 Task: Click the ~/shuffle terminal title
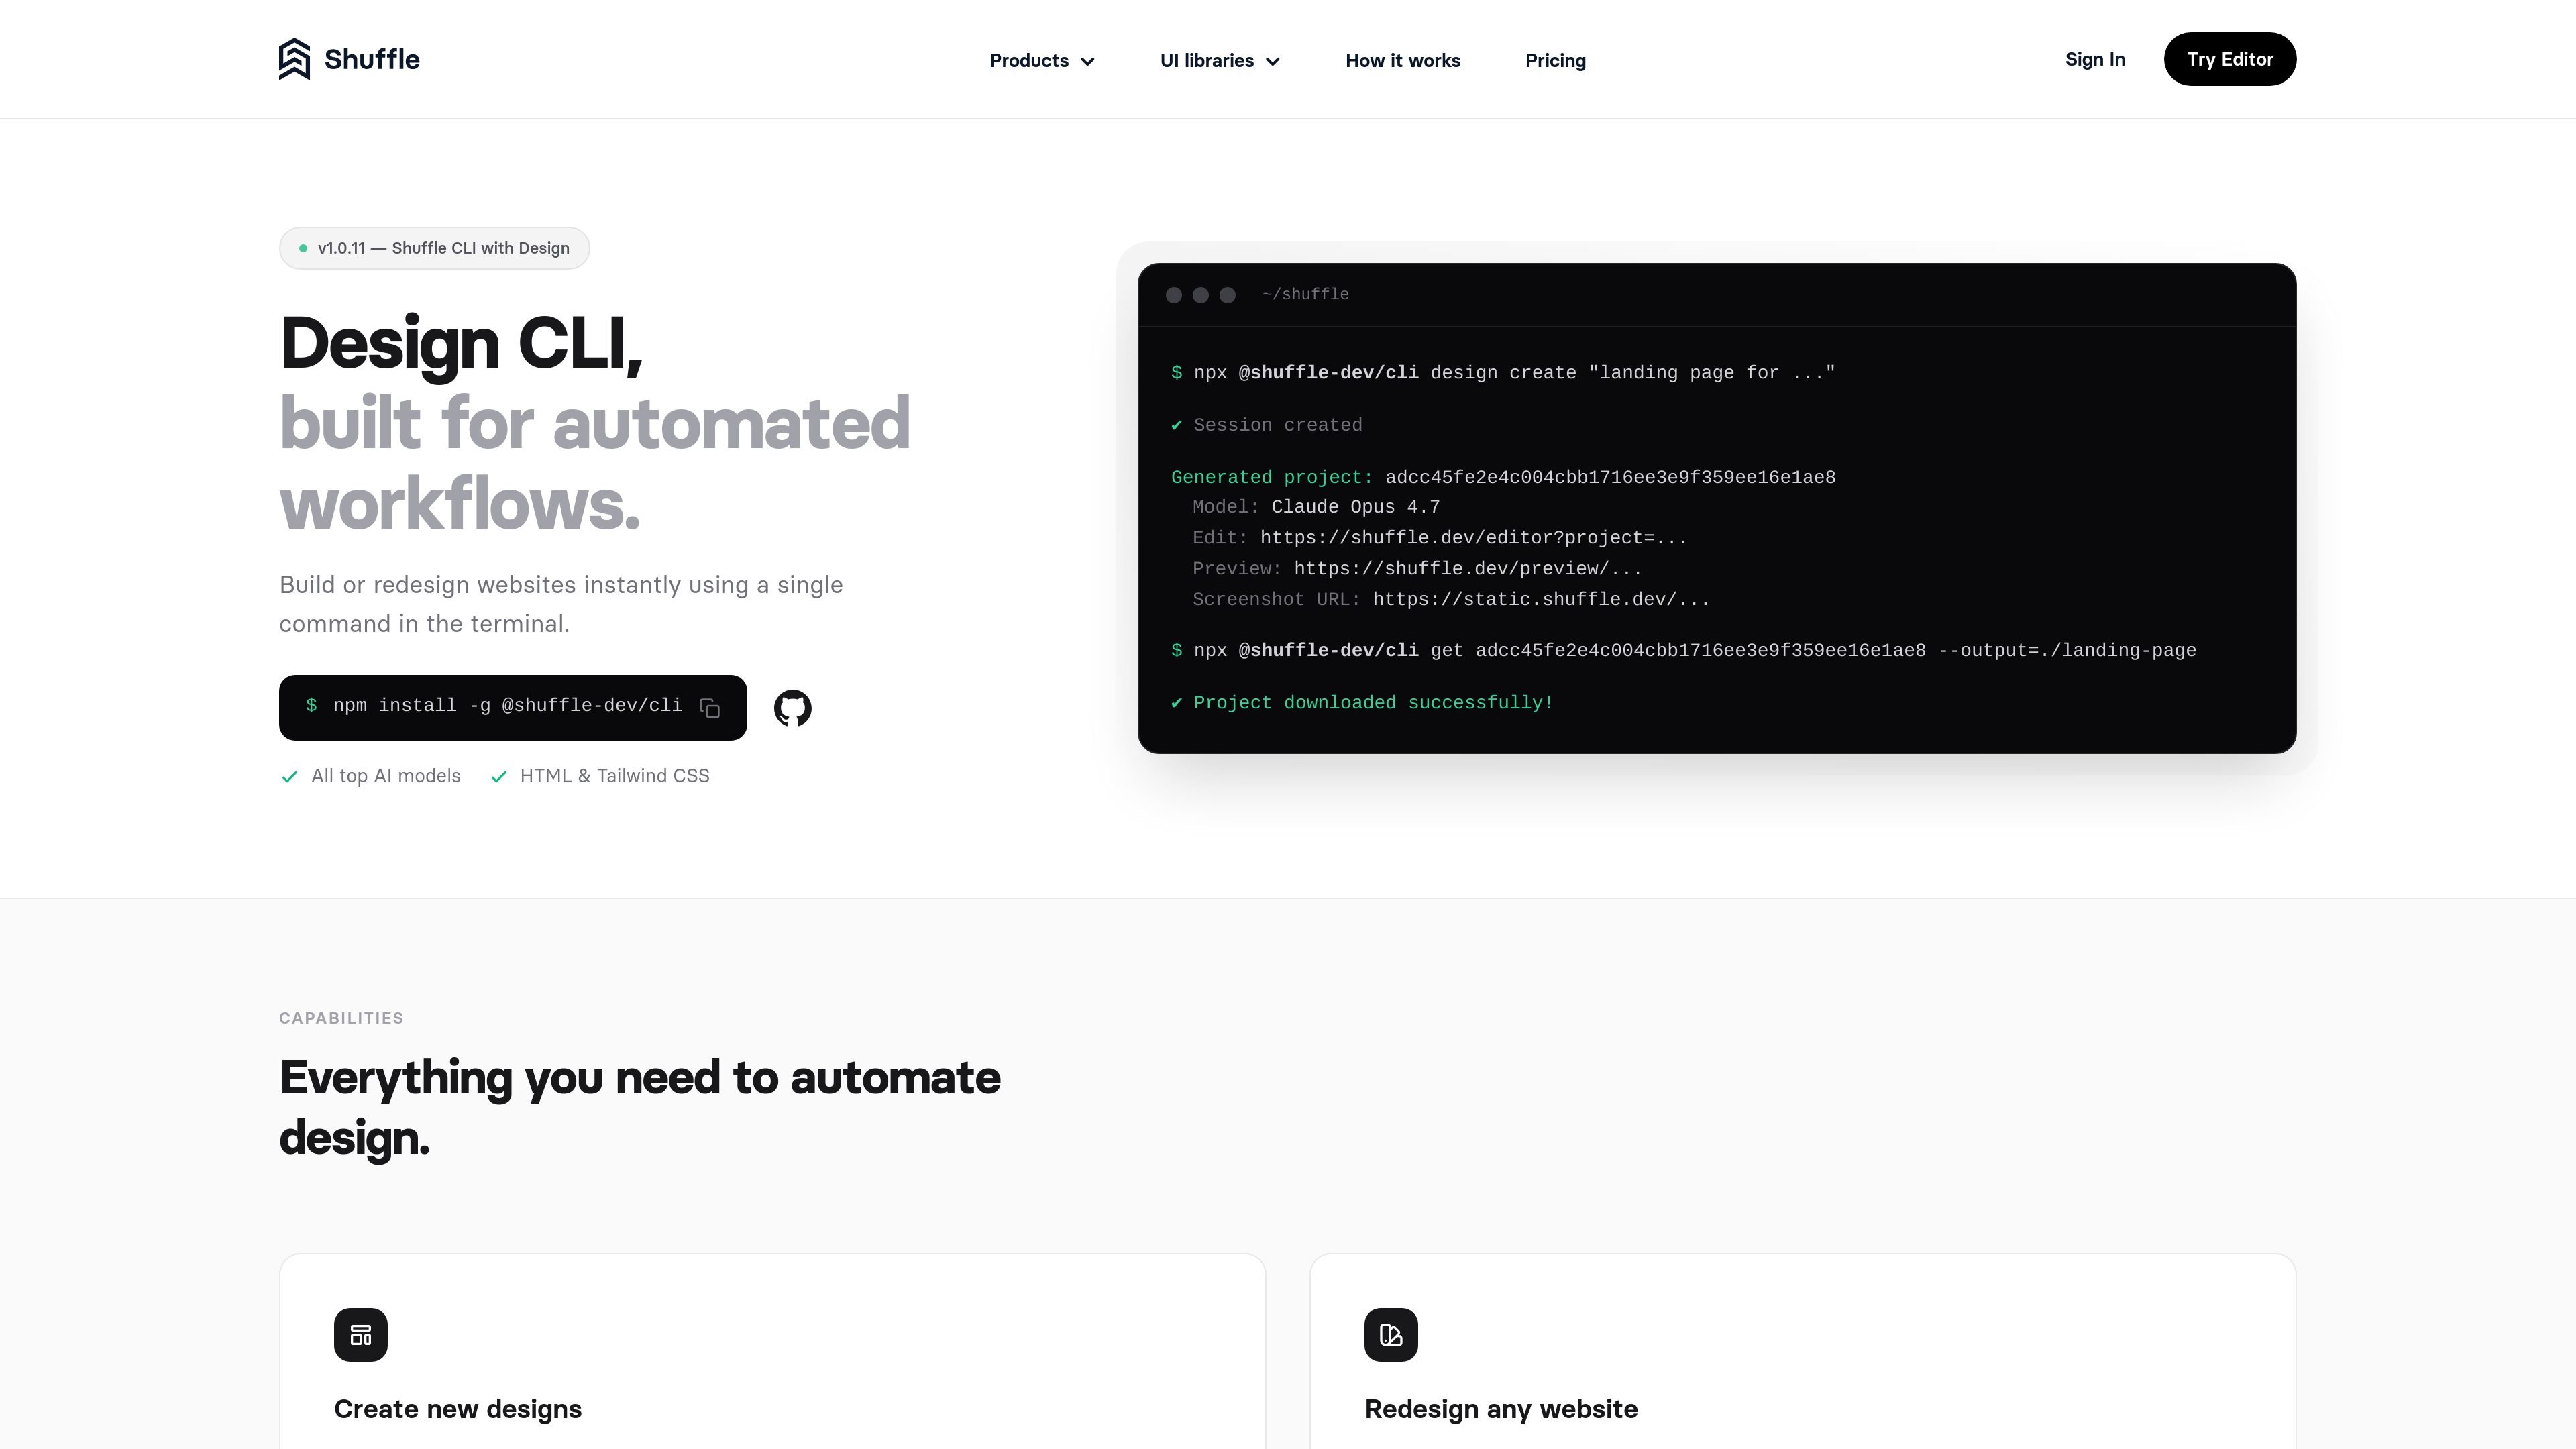coord(1305,294)
